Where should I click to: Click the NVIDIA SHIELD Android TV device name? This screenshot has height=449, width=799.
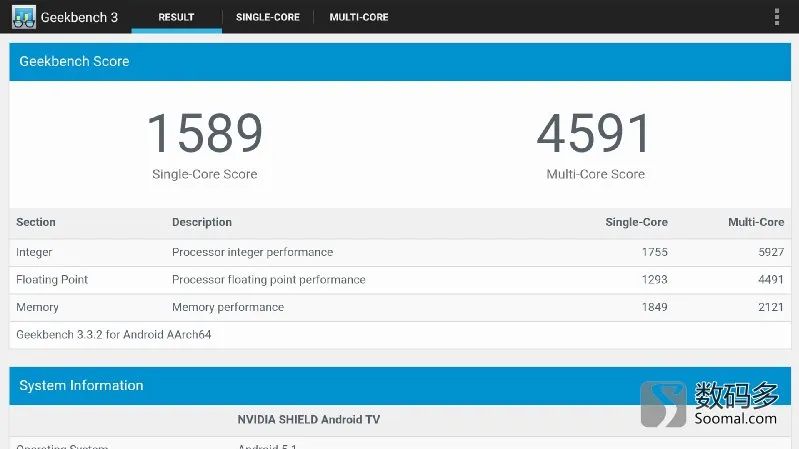pyautogui.click(x=309, y=419)
